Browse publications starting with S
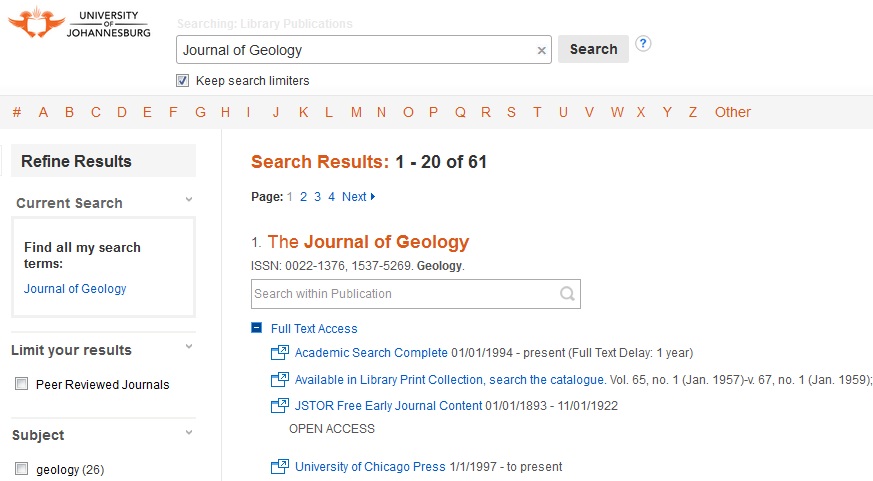The image size is (873, 481). pyautogui.click(x=511, y=112)
